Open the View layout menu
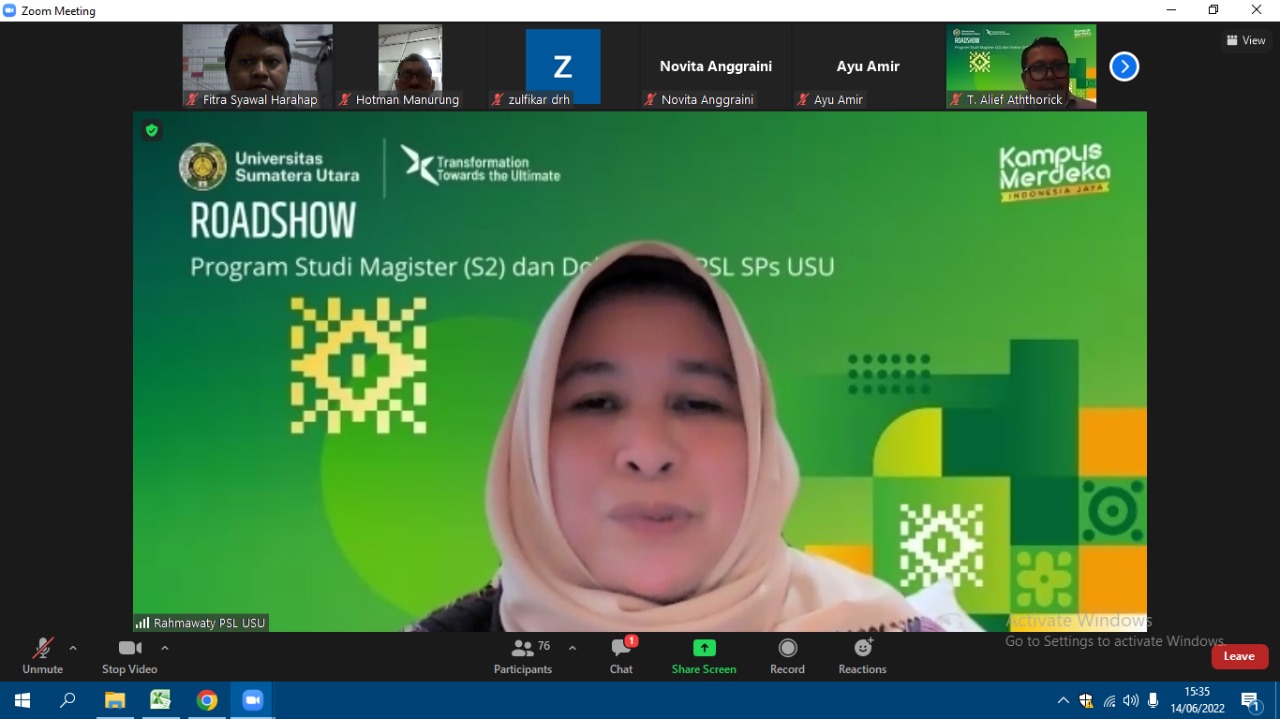The height and width of the screenshot is (719, 1280). tap(1246, 40)
